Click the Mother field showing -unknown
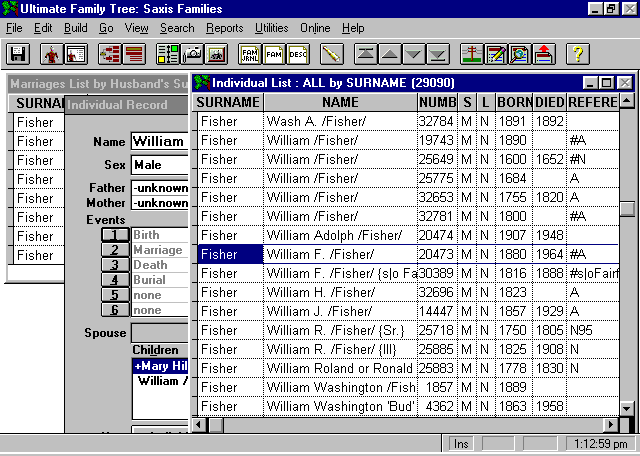This screenshot has height=456, width=640. pyautogui.click(x=160, y=203)
